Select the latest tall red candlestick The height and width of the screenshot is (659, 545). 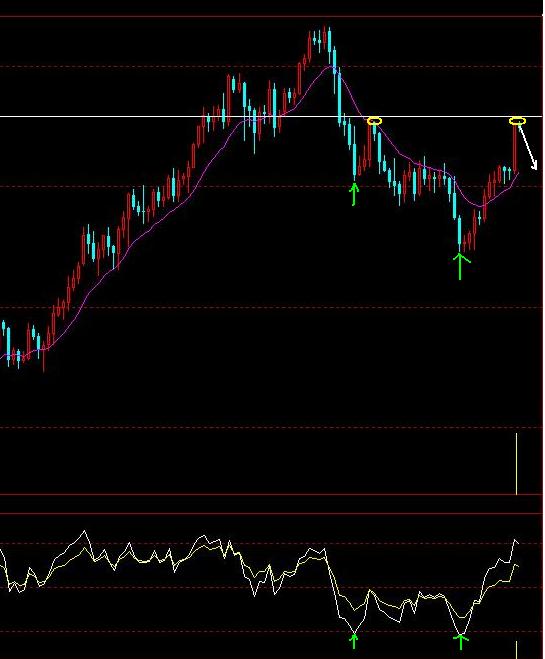point(515,147)
